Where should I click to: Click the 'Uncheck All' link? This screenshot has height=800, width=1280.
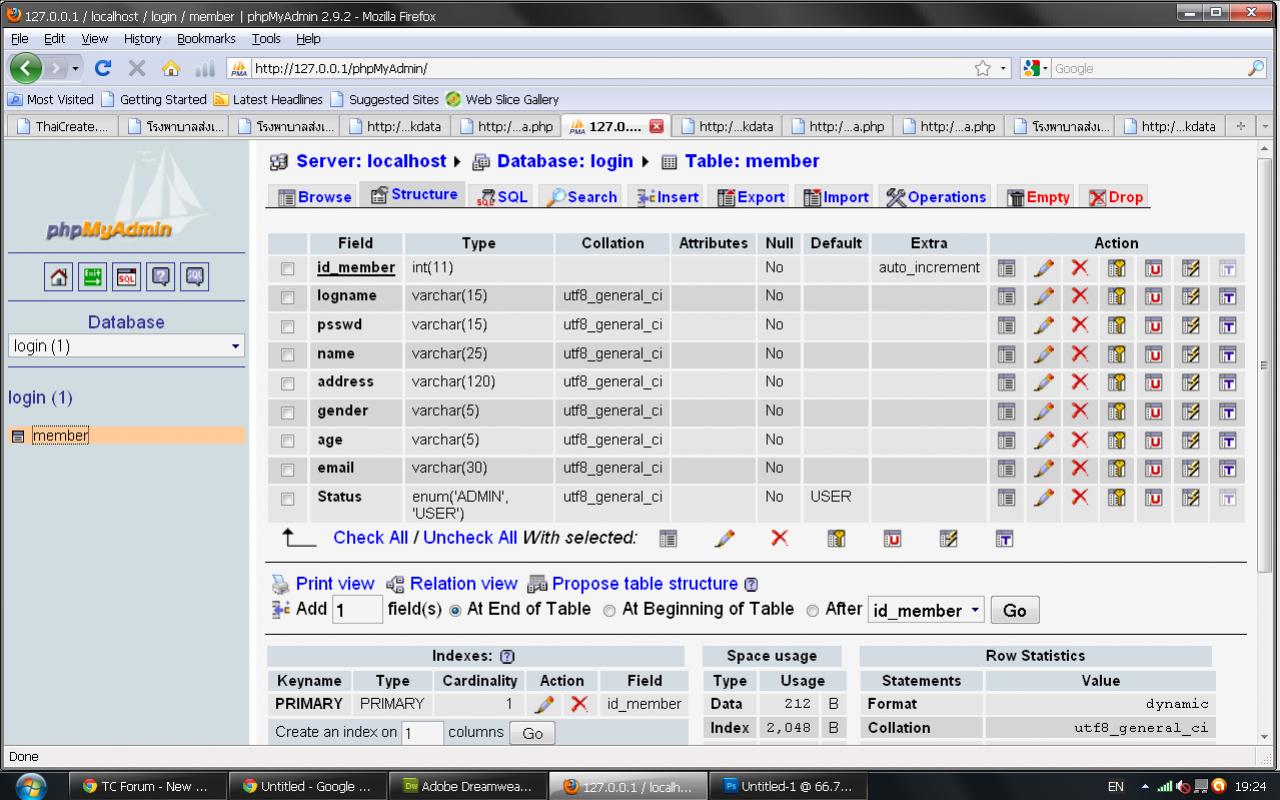470,537
